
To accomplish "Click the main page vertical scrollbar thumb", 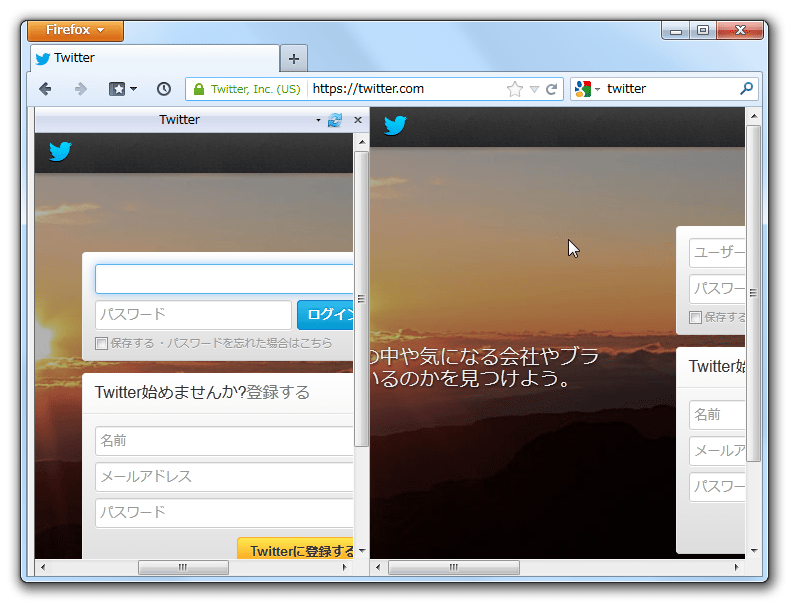I will click(x=754, y=293).
